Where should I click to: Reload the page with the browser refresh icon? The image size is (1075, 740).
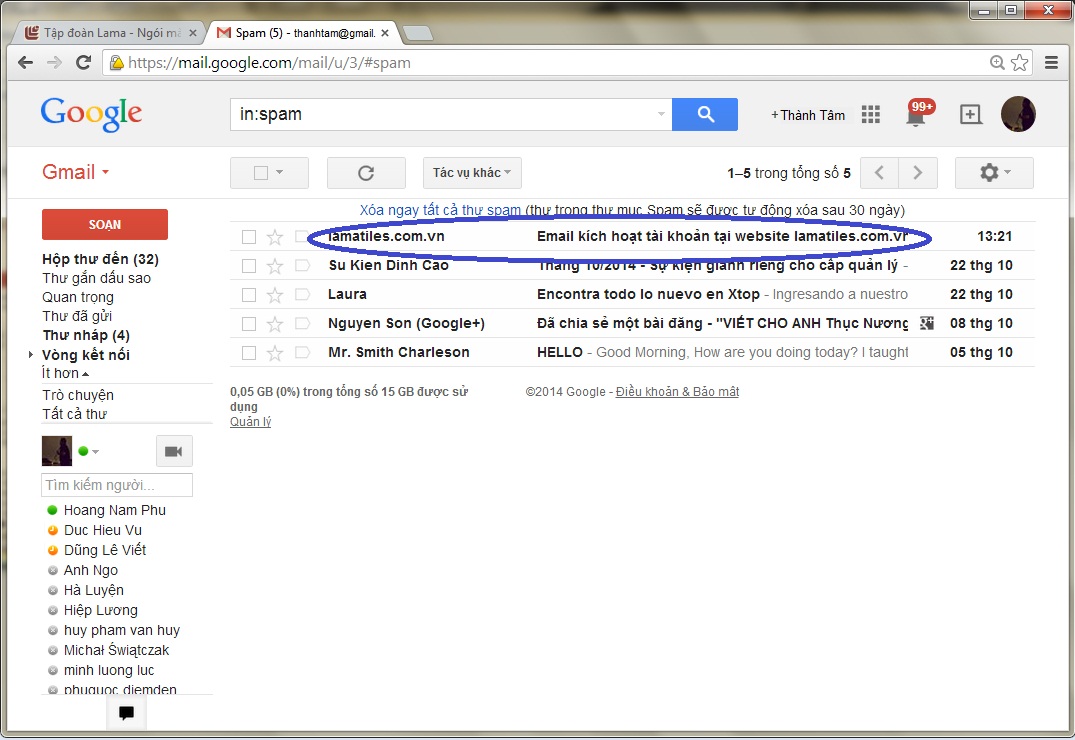point(84,62)
